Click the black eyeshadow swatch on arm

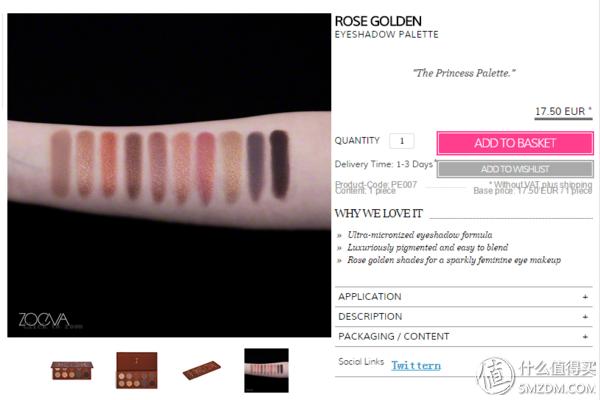(279, 164)
